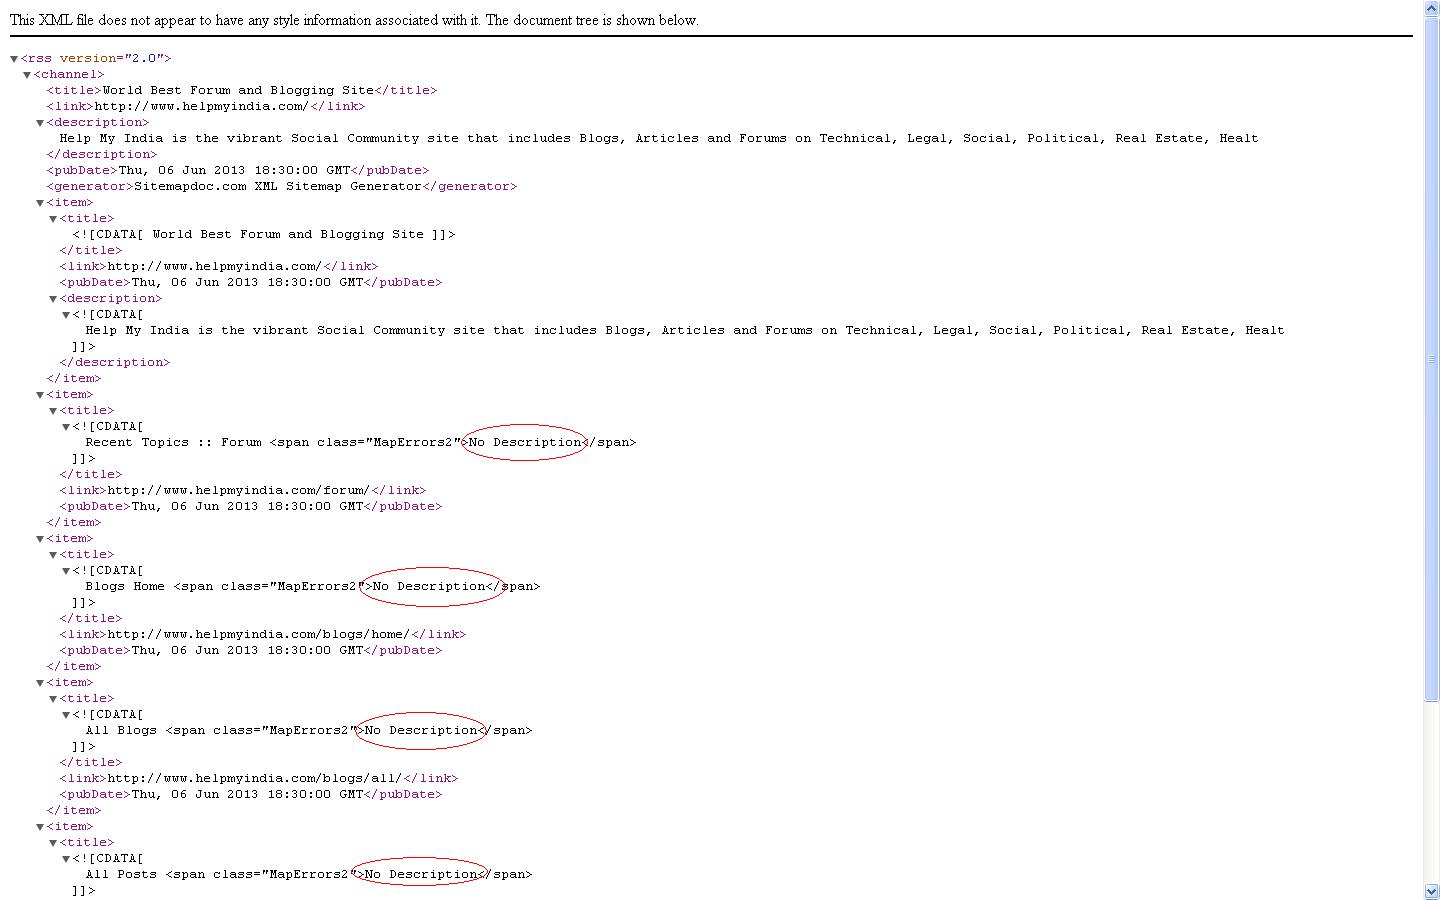The width and height of the screenshot is (1440, 900).
Task: Collapse the CDATA block containing All Blogs
Action: tap(66, 715)
